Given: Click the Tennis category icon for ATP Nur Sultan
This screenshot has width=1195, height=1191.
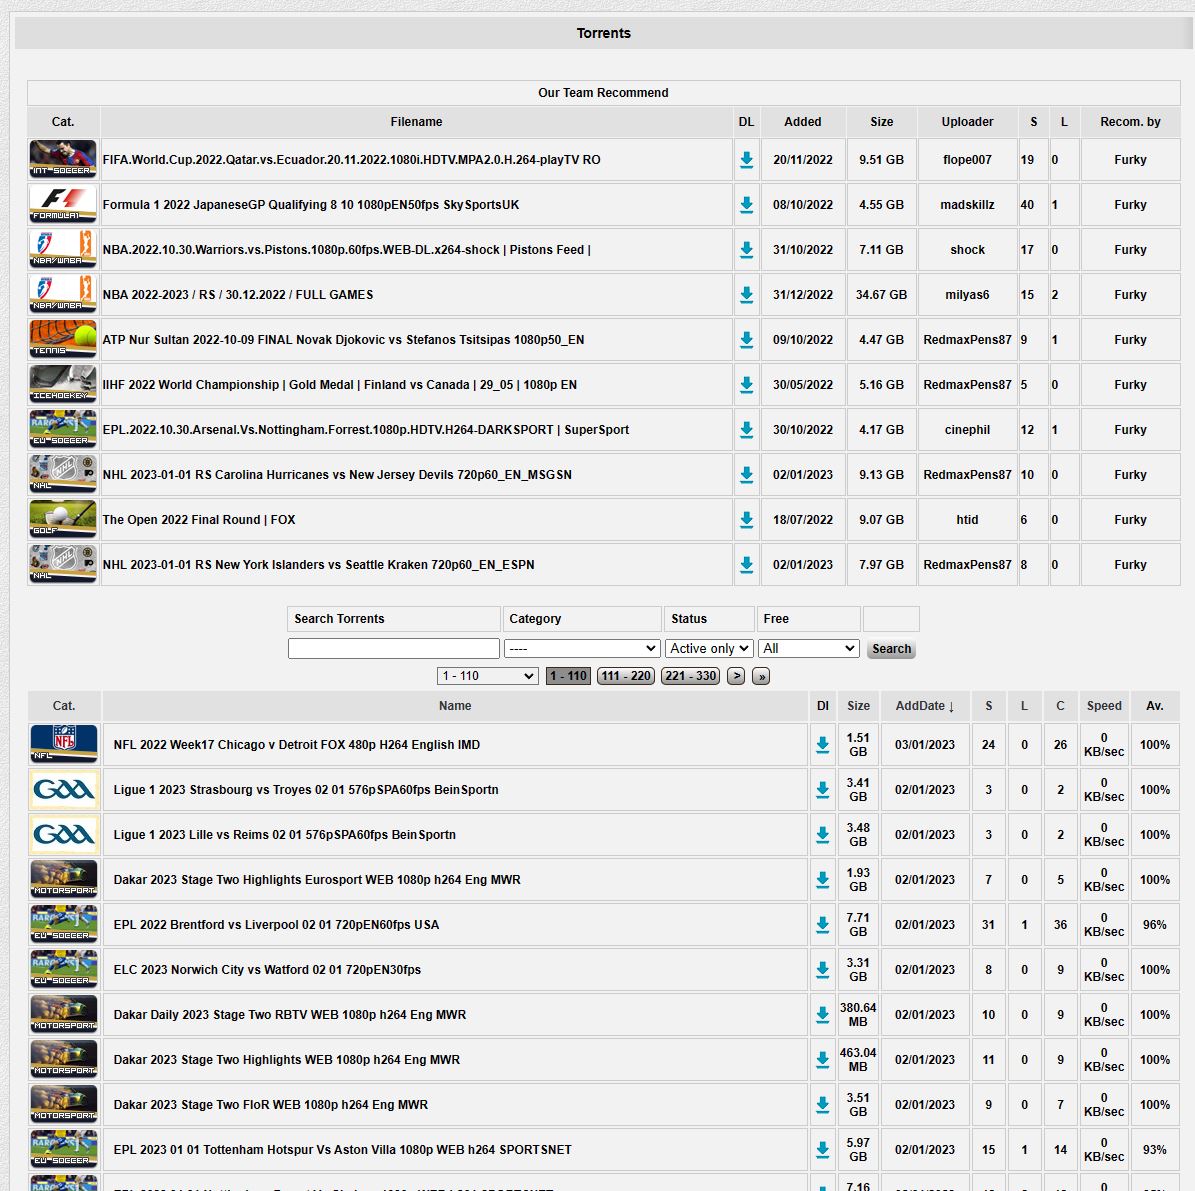Looking at the screenshot, I should pyautogui.click(x=63, y=340).
